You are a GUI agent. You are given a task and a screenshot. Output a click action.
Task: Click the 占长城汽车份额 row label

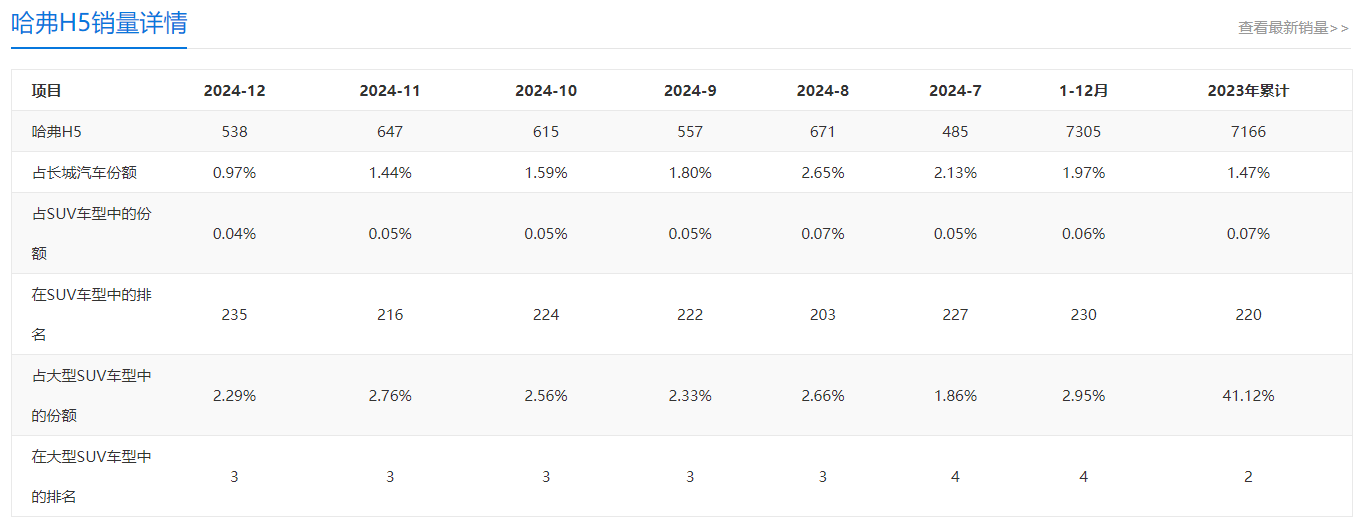coord(84,173)
